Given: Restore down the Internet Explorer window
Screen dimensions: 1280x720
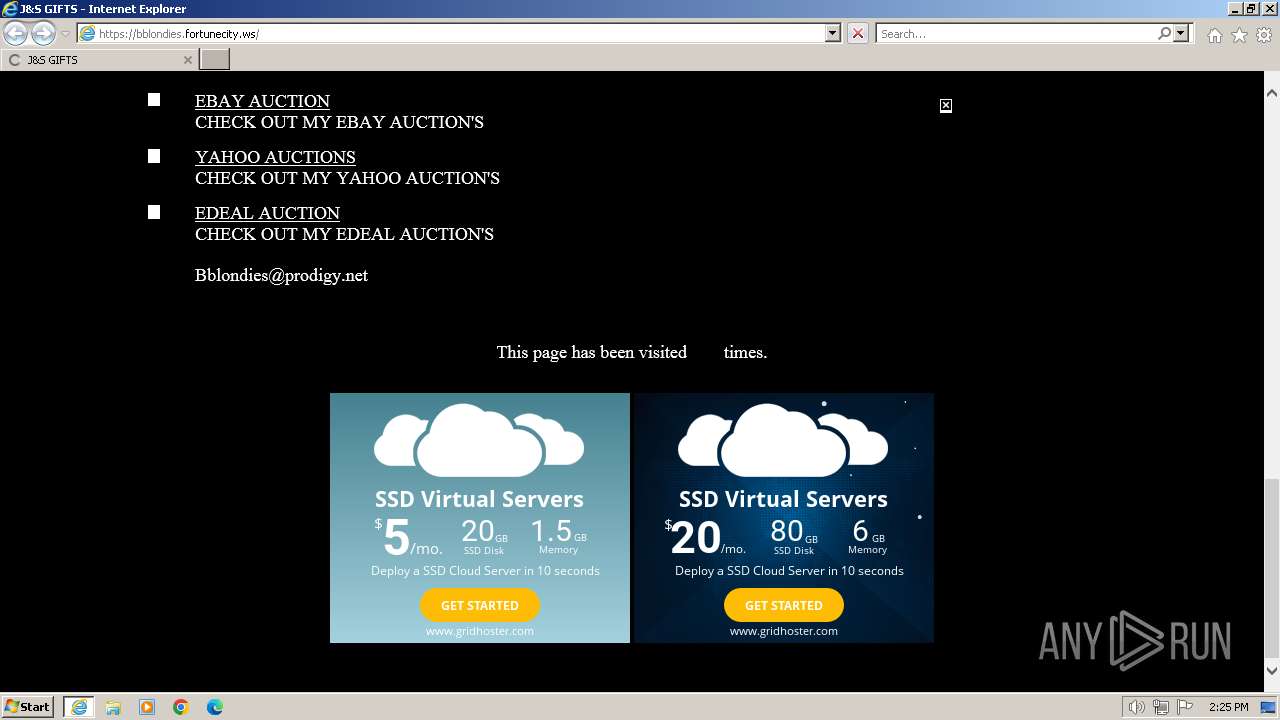Looking at the screenshot, I should click(1252, 9).
